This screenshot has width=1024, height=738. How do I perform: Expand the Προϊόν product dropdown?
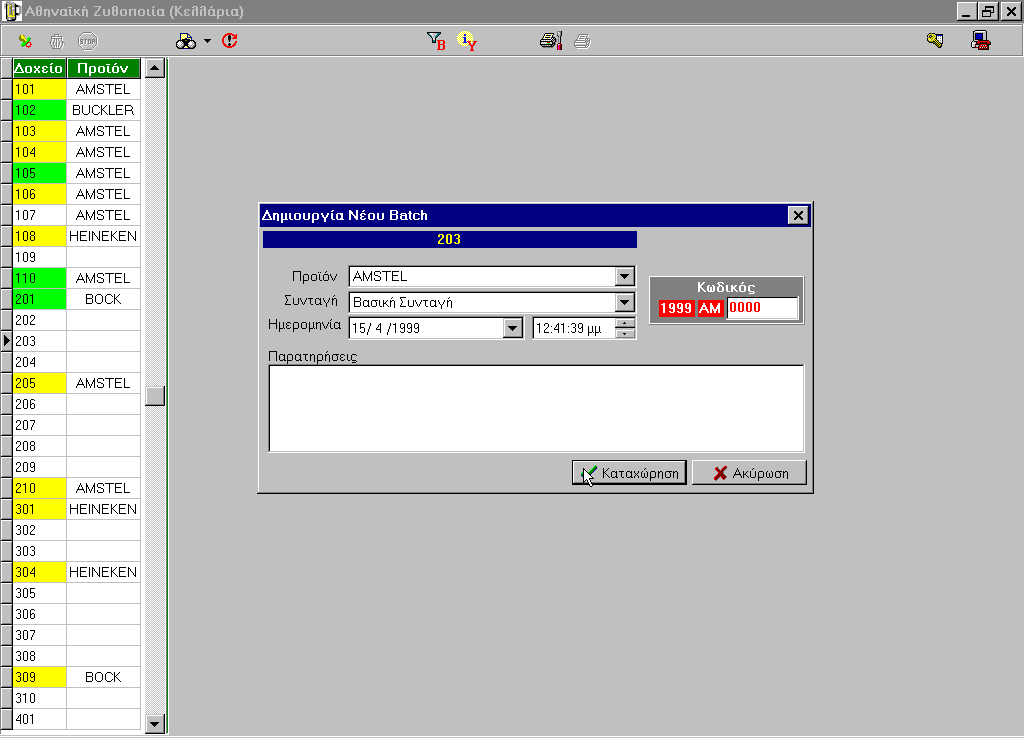625,277
